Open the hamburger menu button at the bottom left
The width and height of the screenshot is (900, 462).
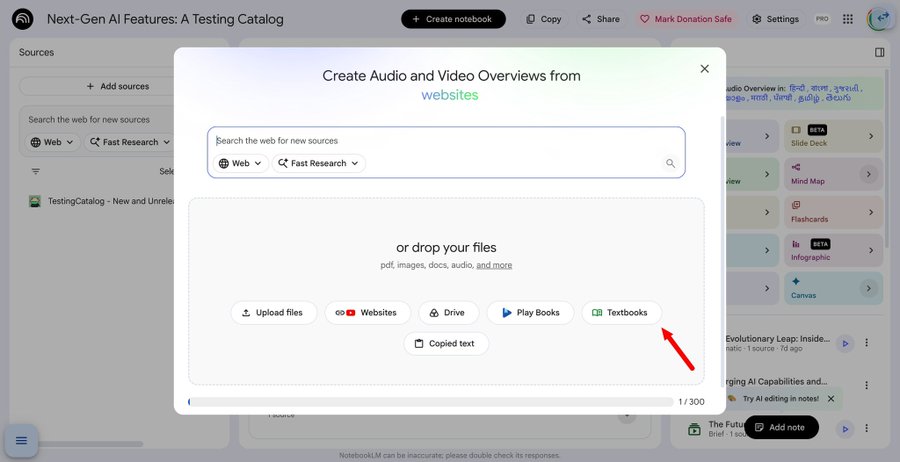(x=21, y=440)
